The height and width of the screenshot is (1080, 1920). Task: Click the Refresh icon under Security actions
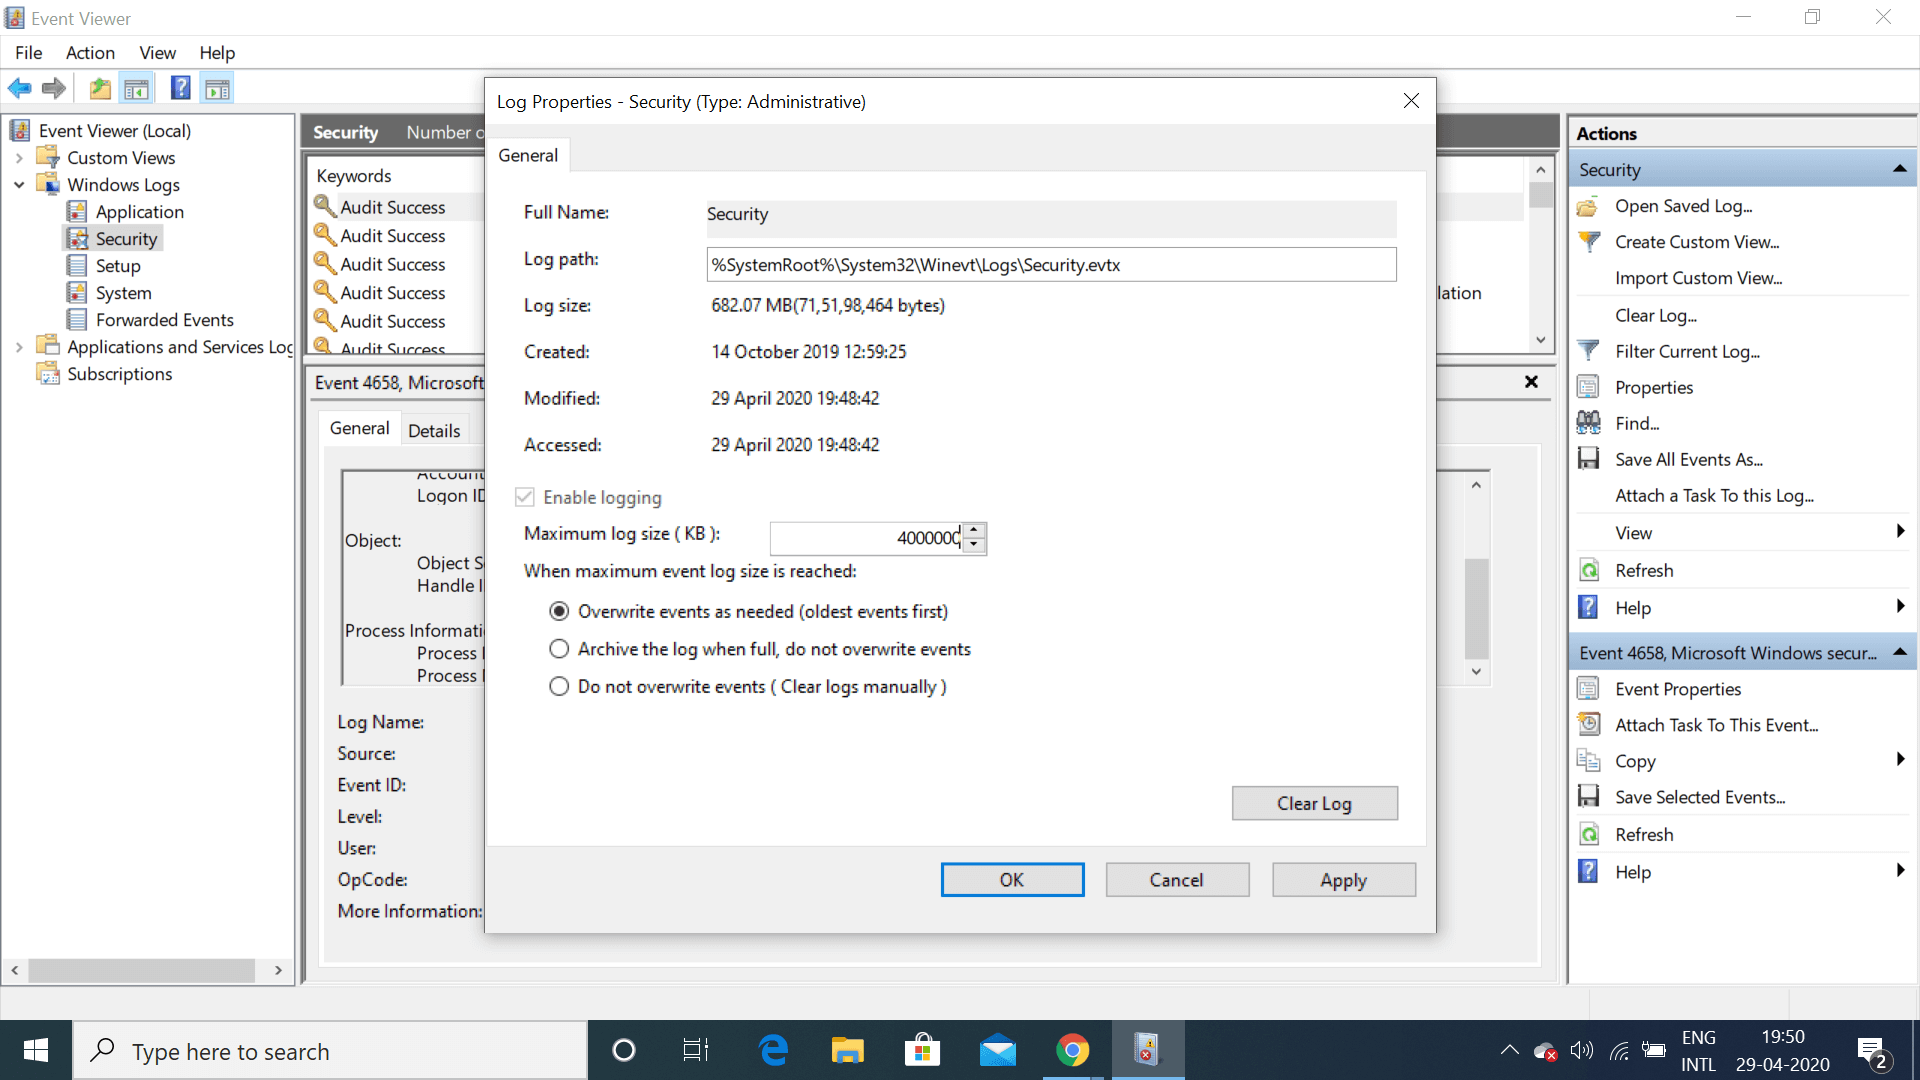1589,569
